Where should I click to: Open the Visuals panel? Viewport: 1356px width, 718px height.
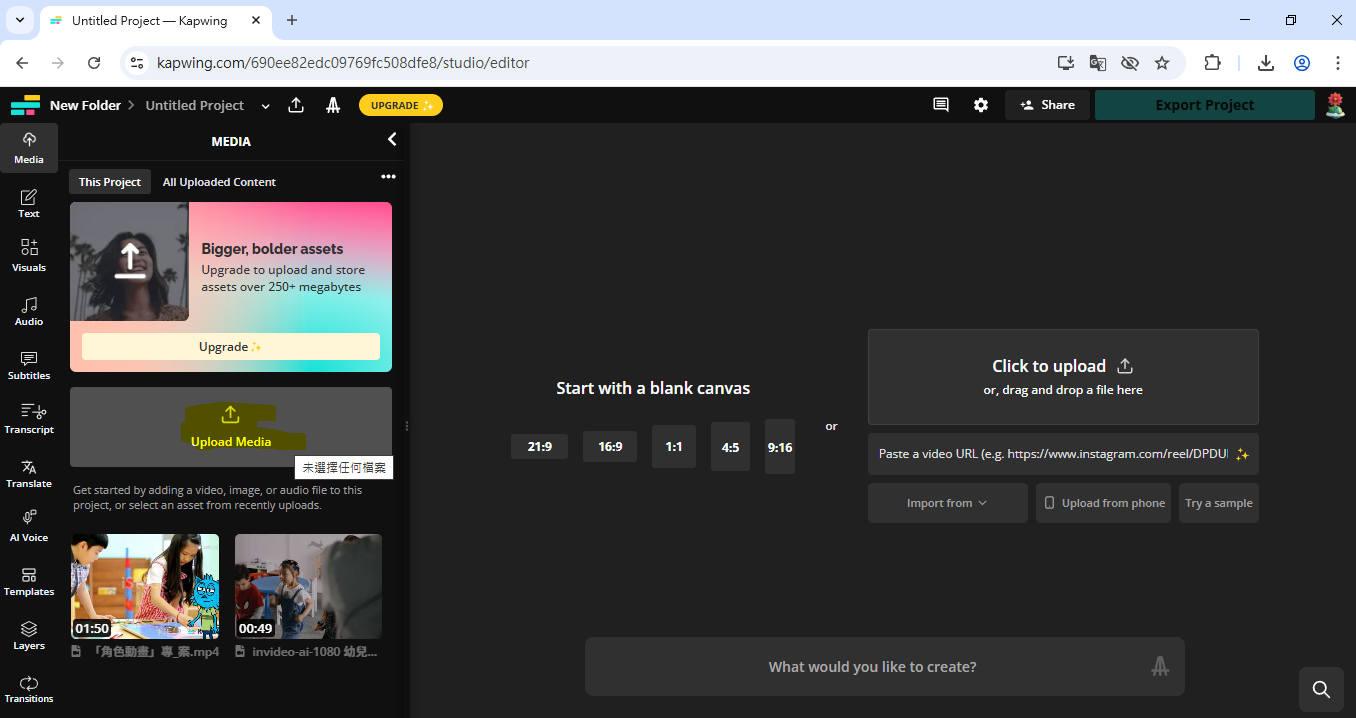pyautogui.click(x=29, y=256)
